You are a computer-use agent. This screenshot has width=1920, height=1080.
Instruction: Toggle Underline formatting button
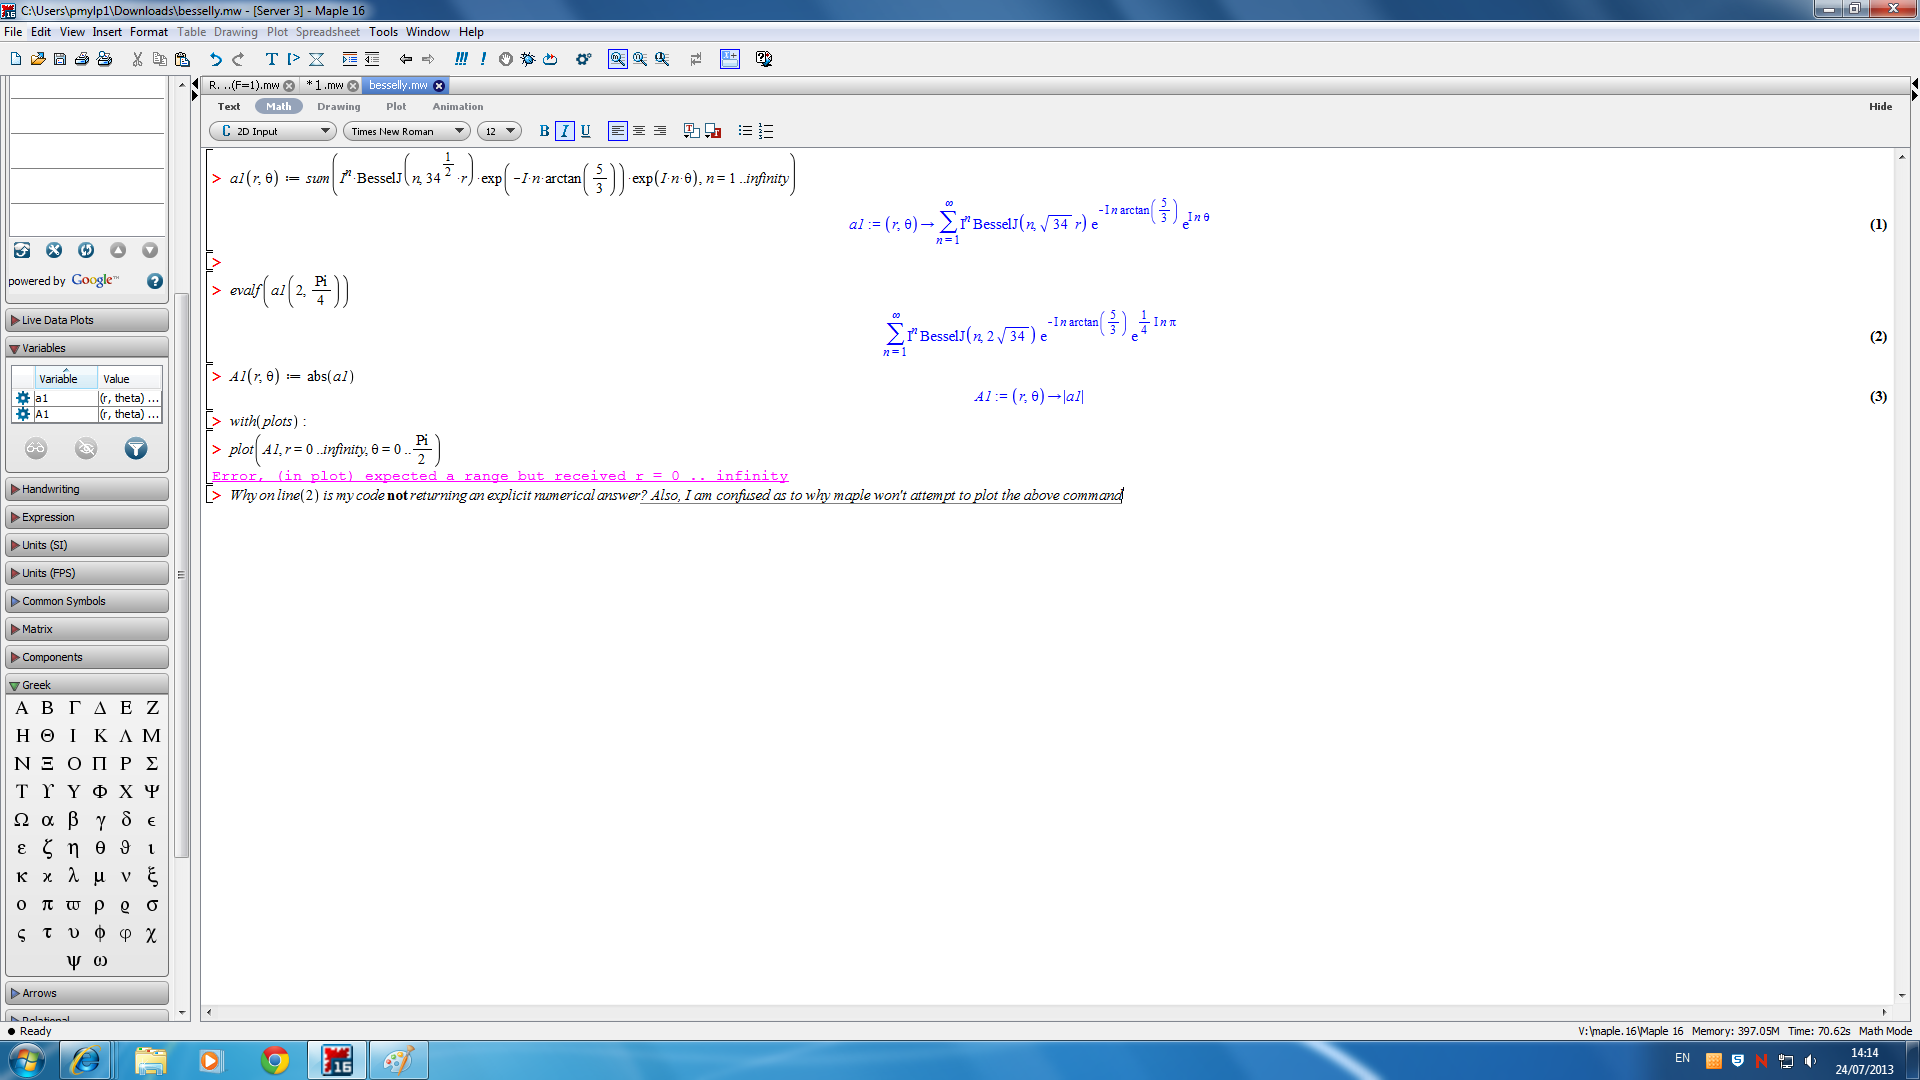pyautogui.click(x=586, y=131)
